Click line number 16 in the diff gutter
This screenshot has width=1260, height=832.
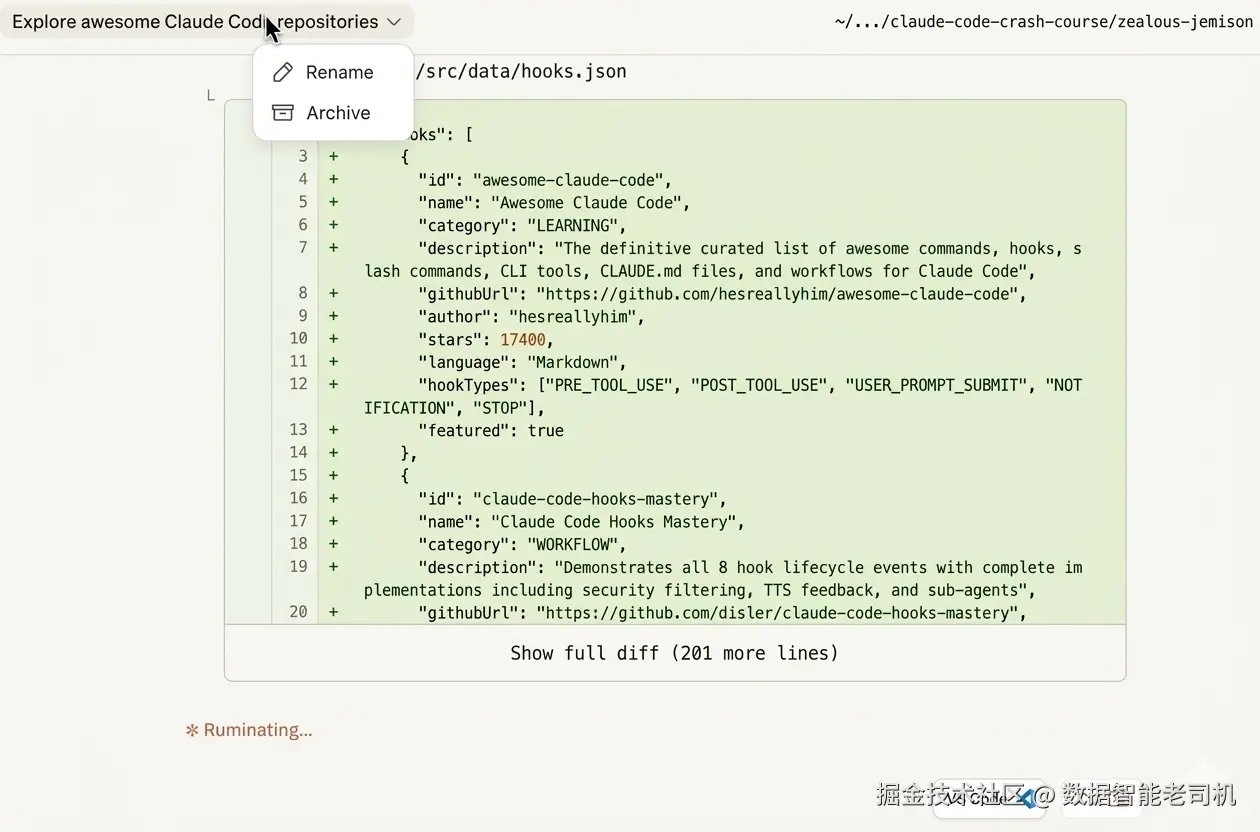(298, 498)
